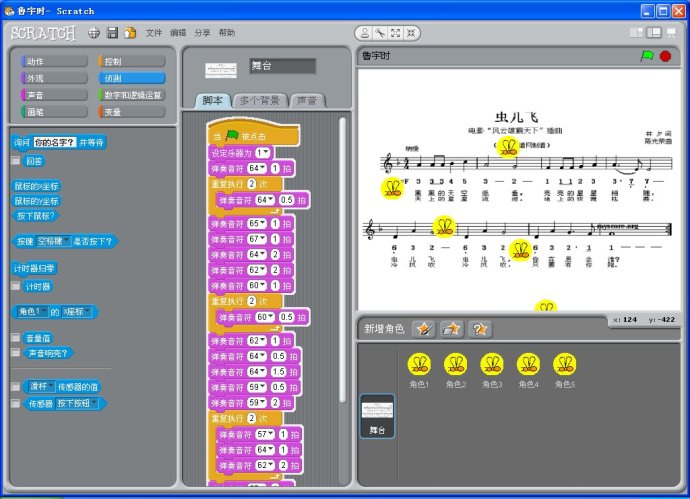This screenshot has width=690, height=499.
Task: Click the share project icon
Action: coord(130,33)
